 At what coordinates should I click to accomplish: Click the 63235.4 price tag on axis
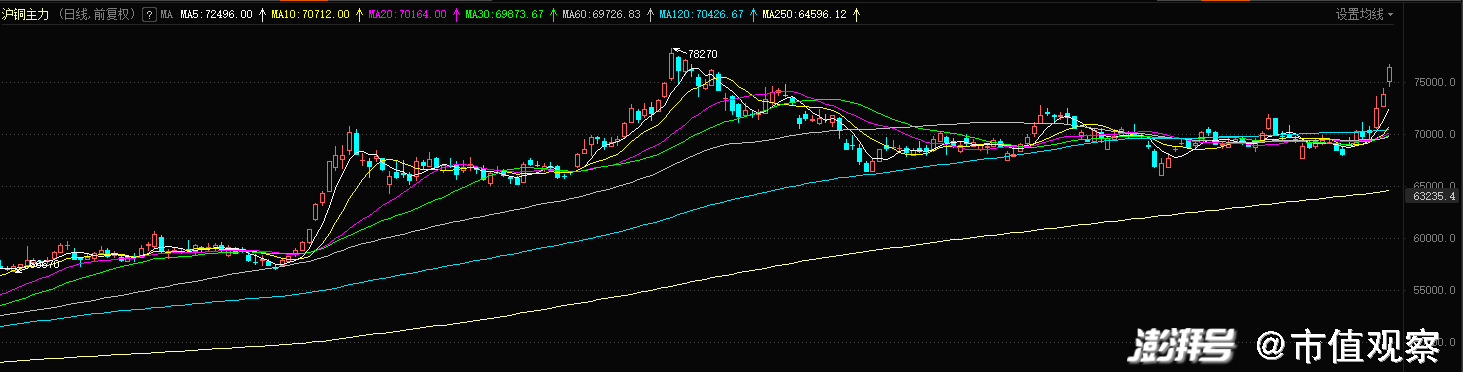click(1433, 197)
